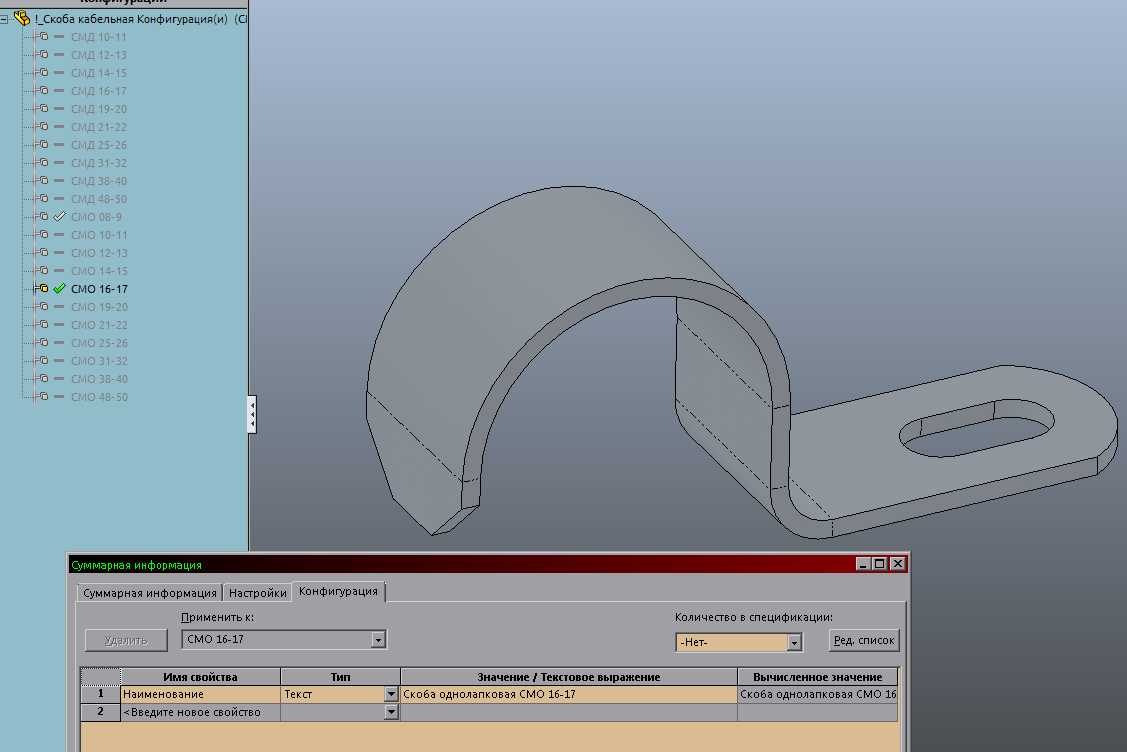
Task: Click the Удалить button
Action: (x=126, y=641)
